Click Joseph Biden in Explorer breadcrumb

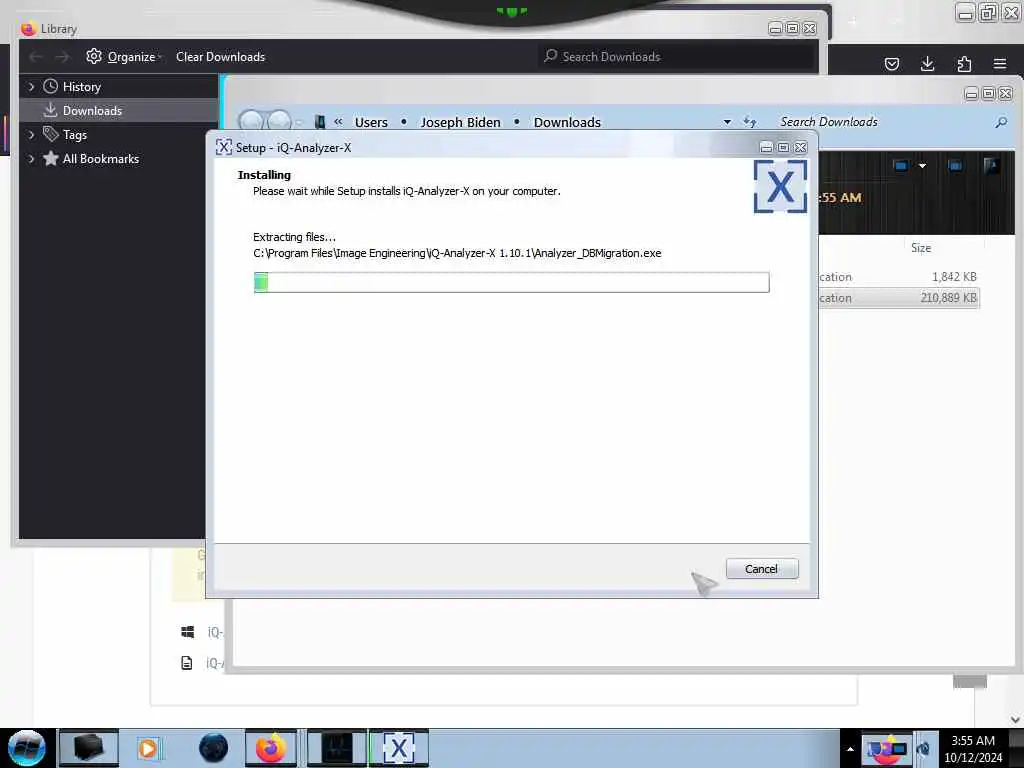click(460, 122)
